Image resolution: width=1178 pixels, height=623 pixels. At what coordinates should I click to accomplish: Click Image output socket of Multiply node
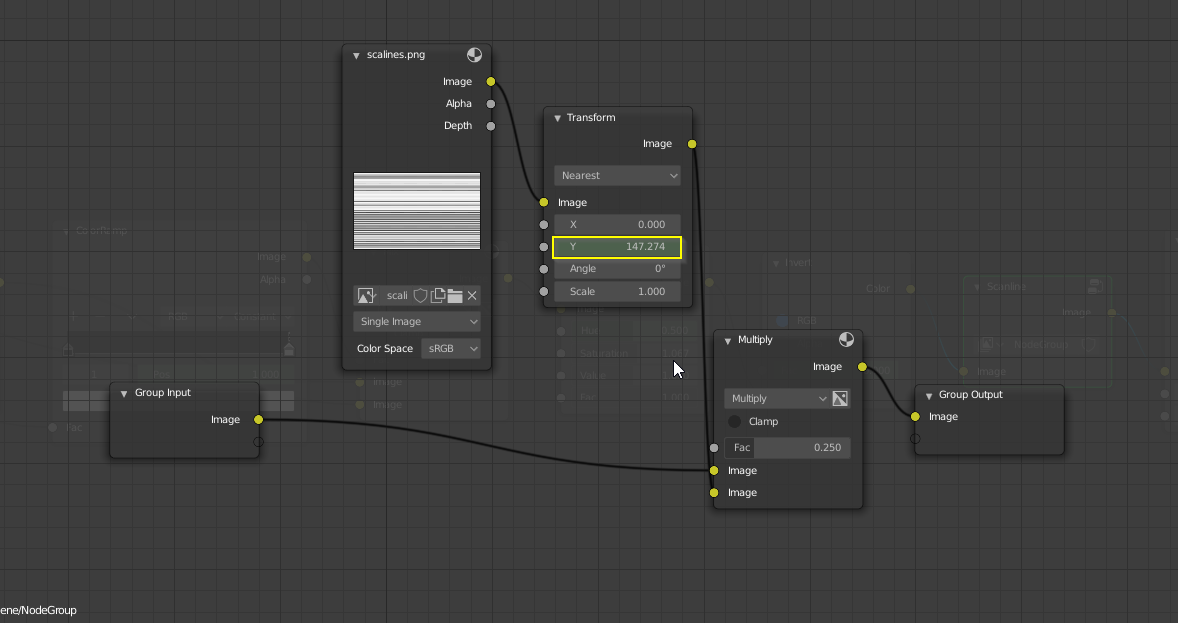pos(862,367)
